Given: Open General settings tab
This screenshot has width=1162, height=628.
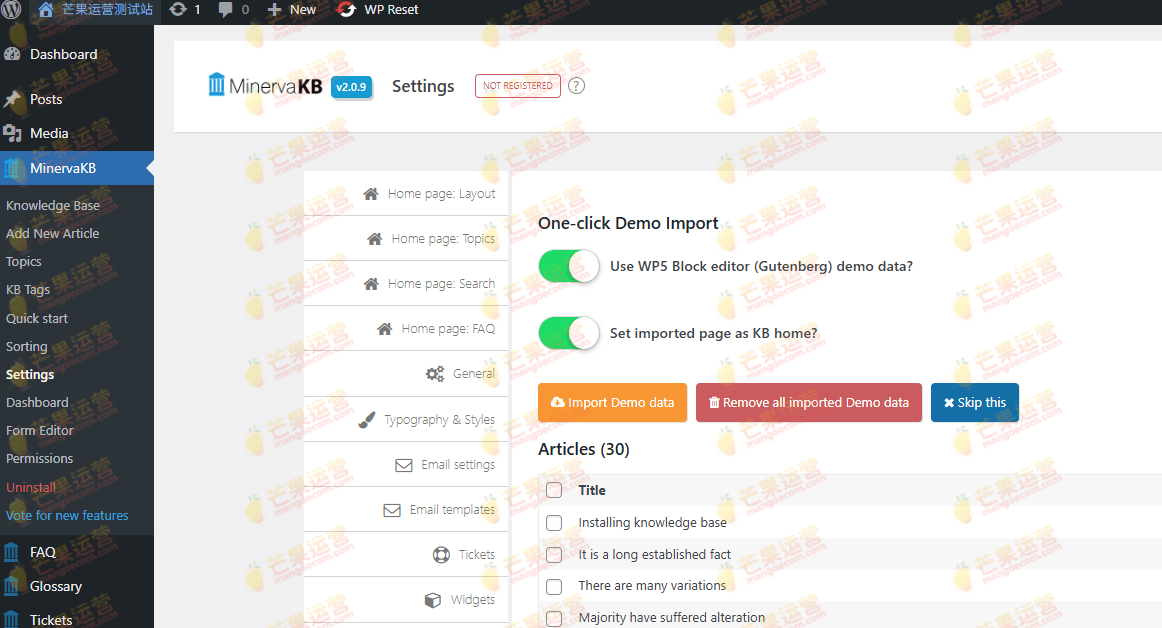Looking at the screenshot, I should click(x=405, y=374).
